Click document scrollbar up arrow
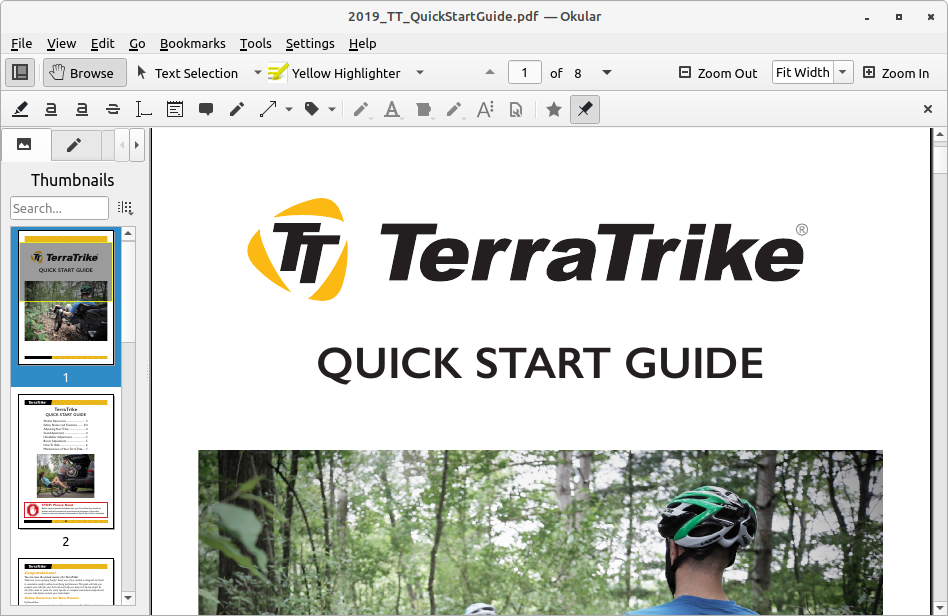 coord(940,134)
